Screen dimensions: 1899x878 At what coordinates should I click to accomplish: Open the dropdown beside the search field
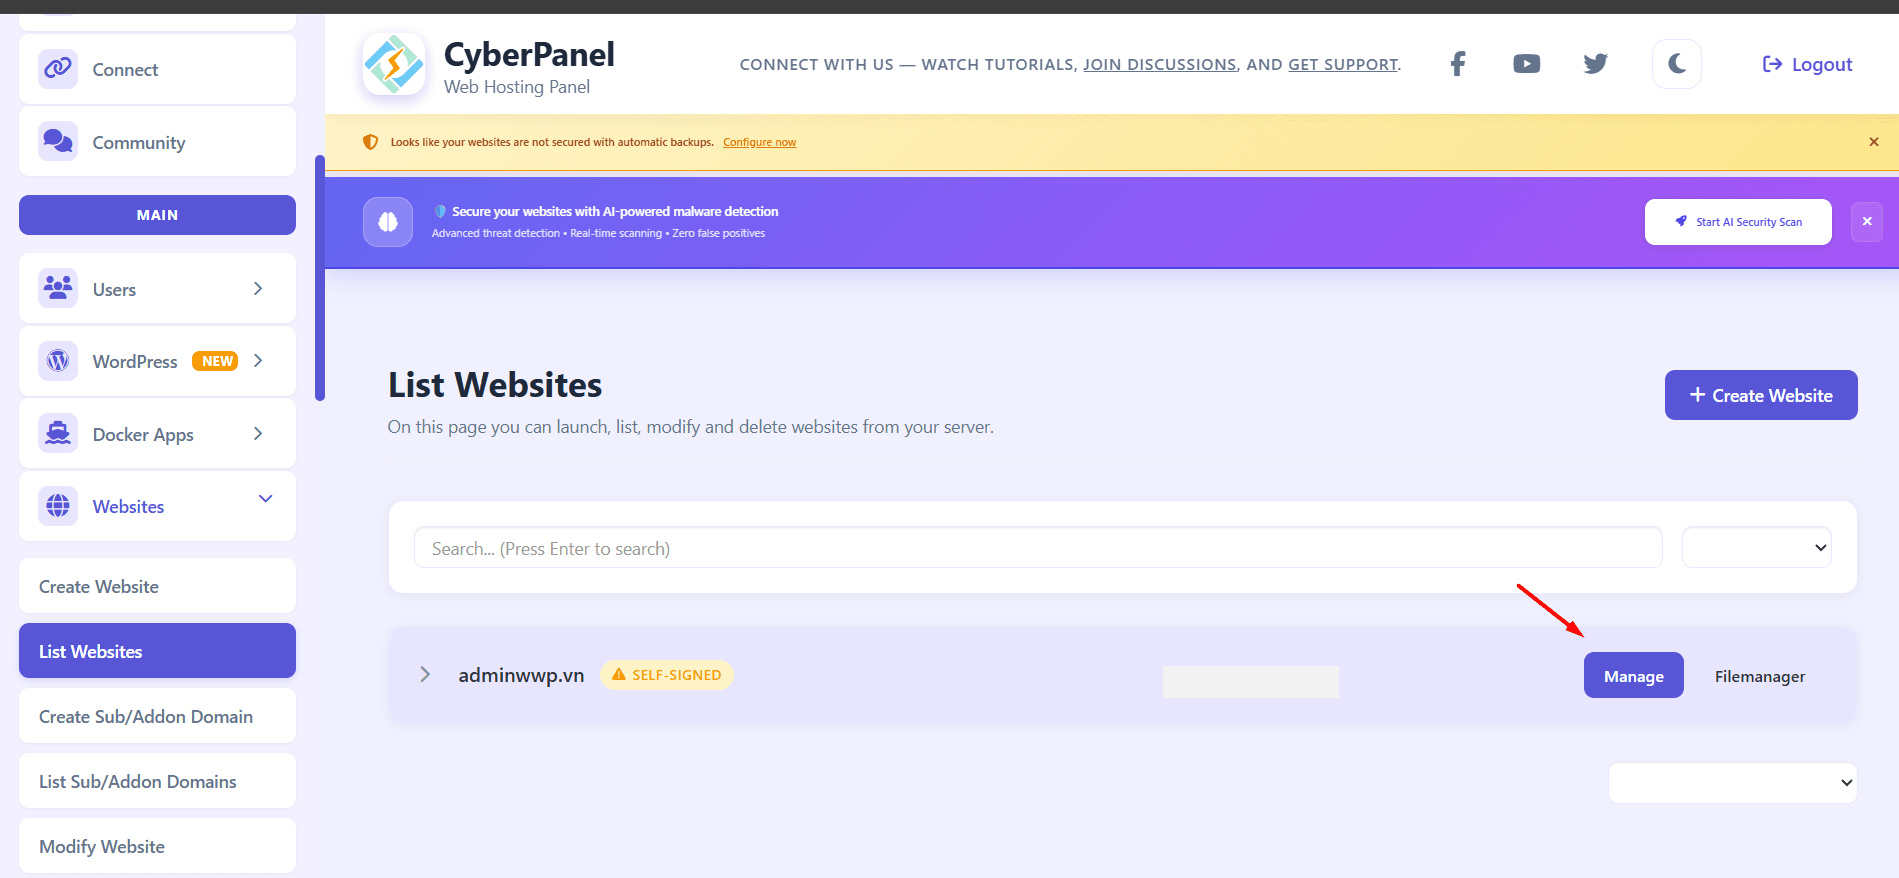point(1756,548)
